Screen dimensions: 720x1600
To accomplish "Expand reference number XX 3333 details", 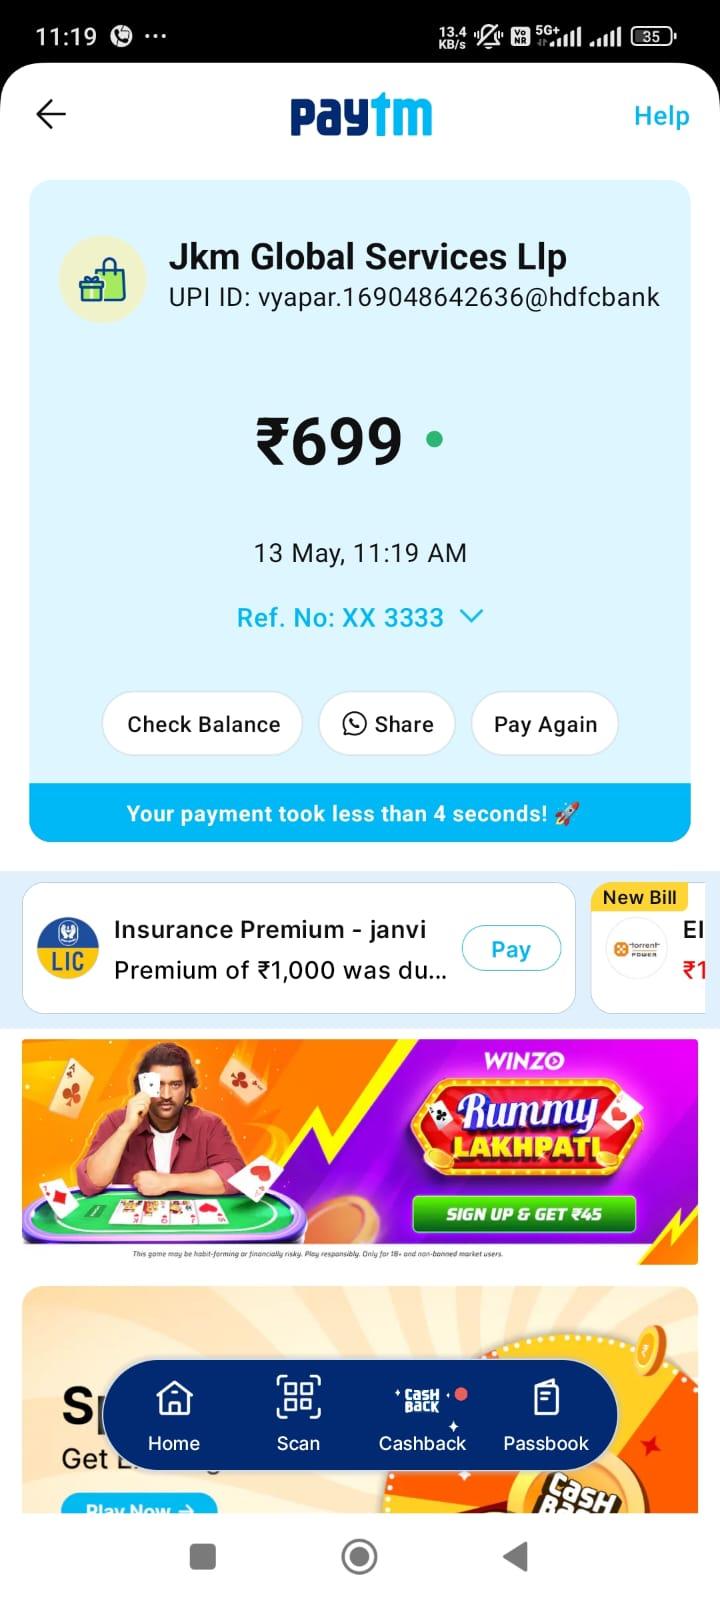I will (340, 618).
